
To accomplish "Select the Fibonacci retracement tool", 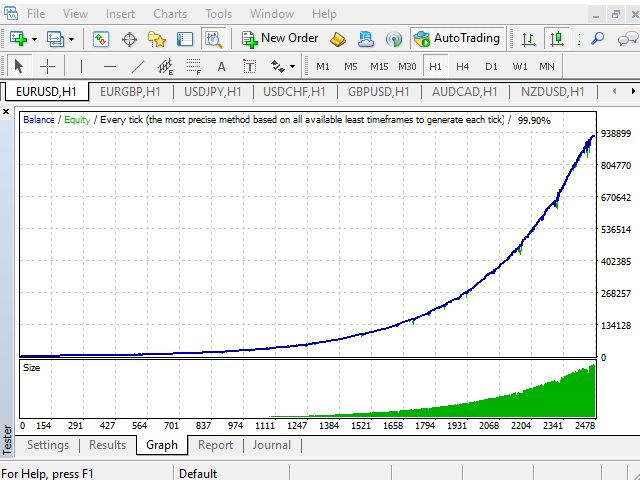I will [x=193, y=67].
